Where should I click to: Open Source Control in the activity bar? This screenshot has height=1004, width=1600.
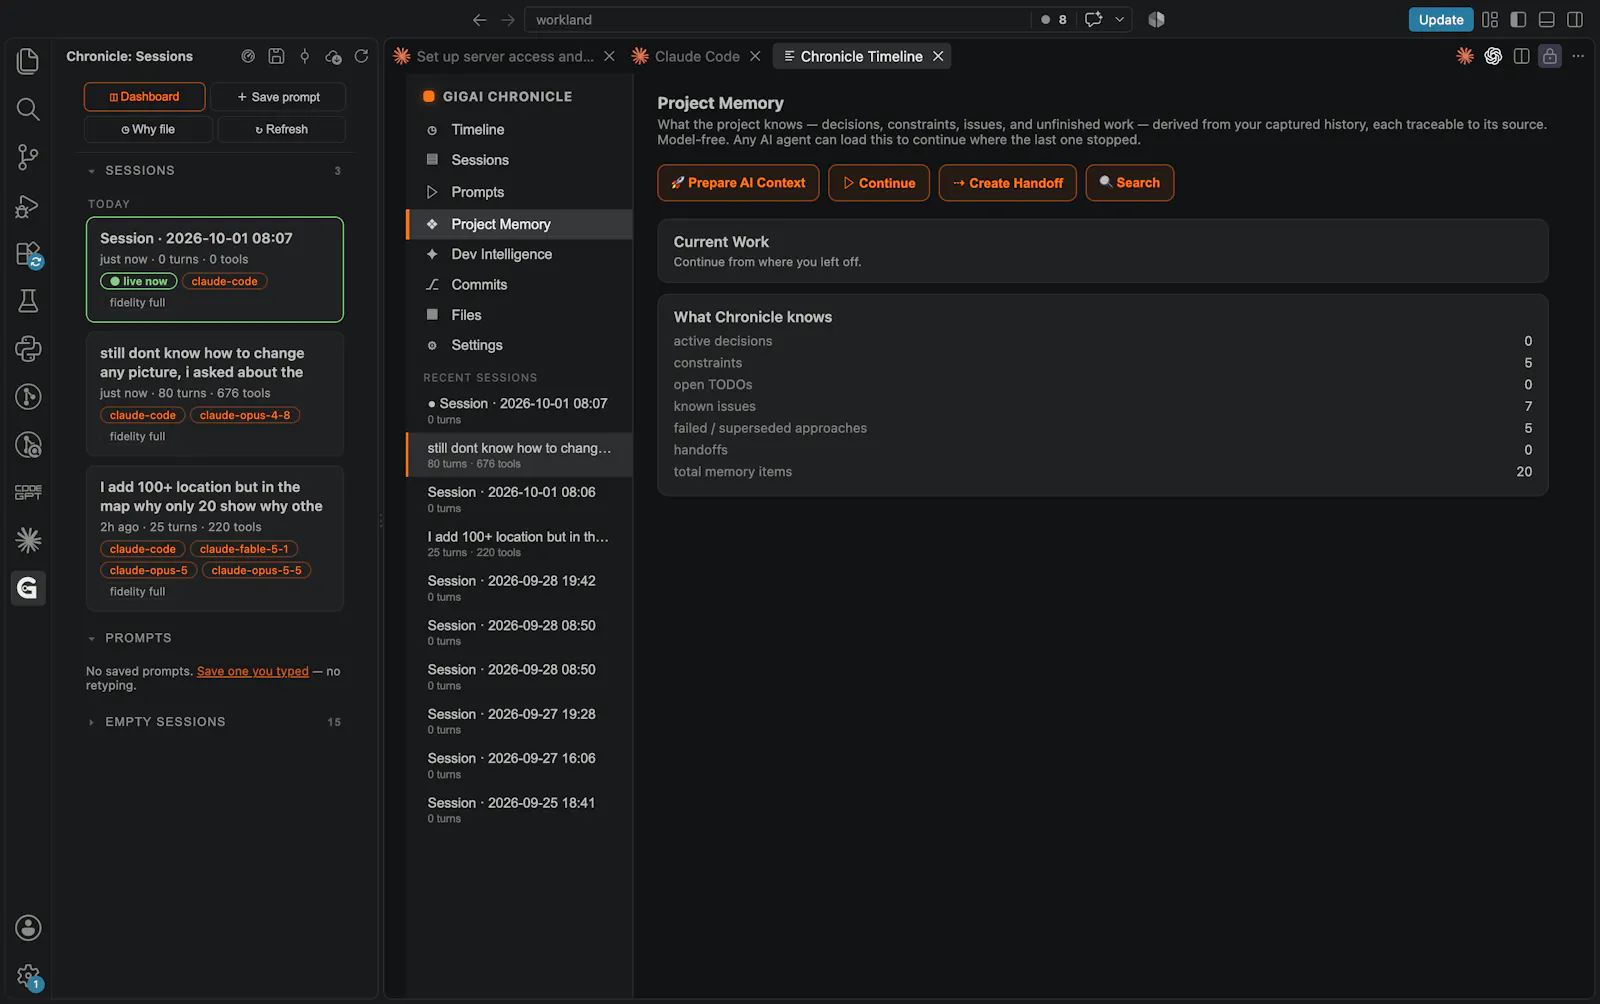pos(28,157)
